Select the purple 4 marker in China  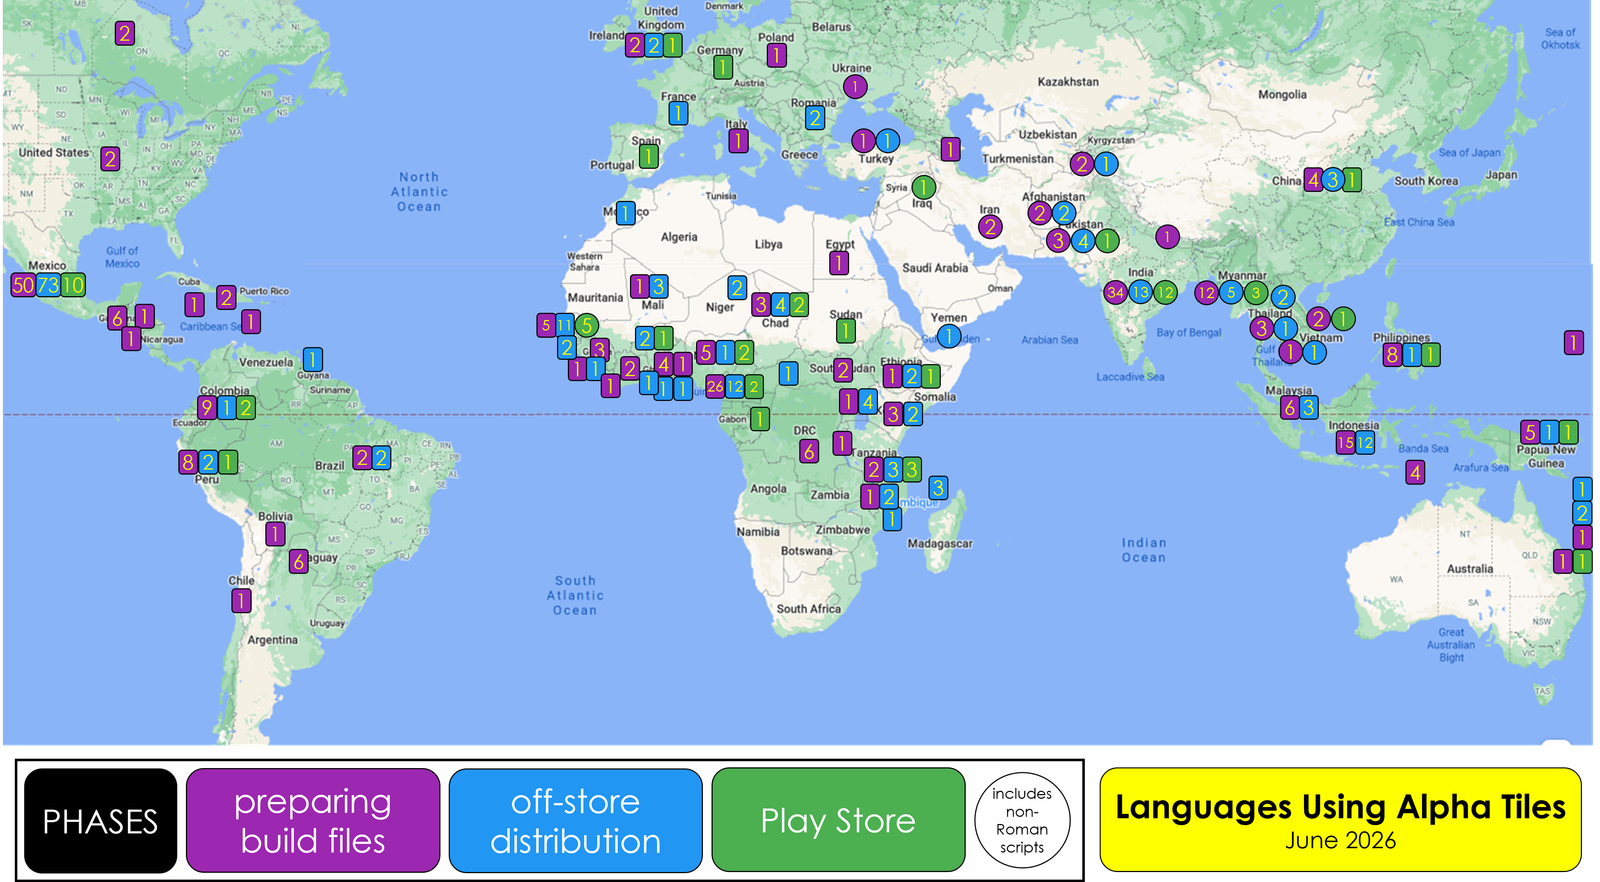point(1314,180)
